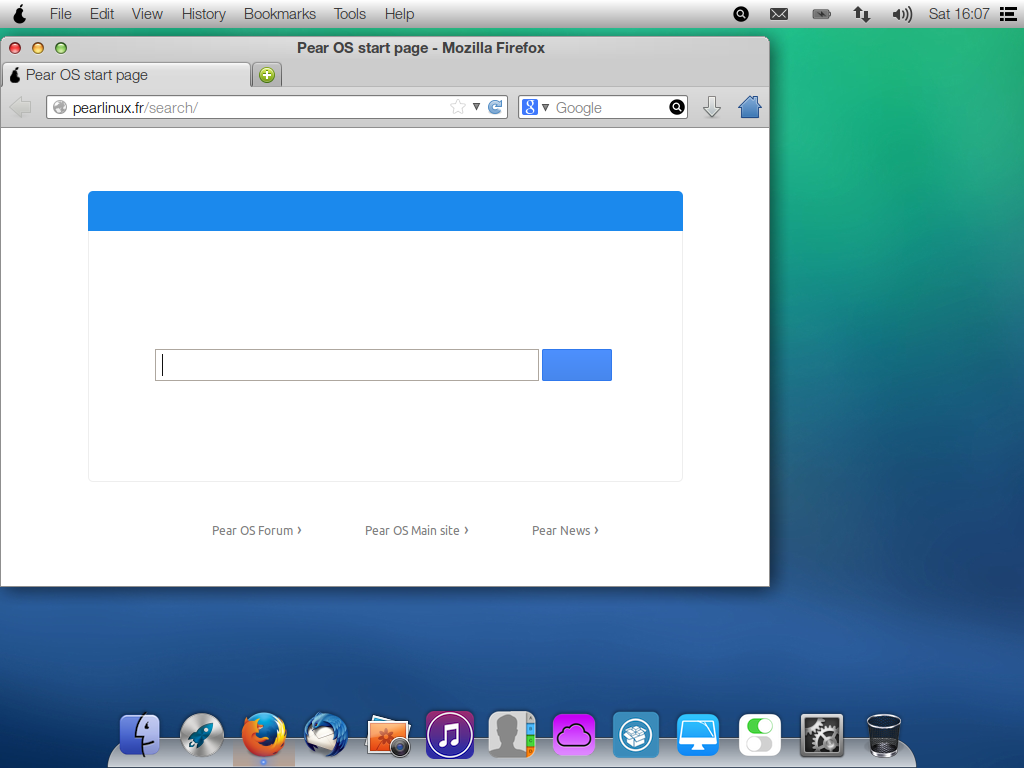Click the Sat 16:07 clock

(959, 14)
